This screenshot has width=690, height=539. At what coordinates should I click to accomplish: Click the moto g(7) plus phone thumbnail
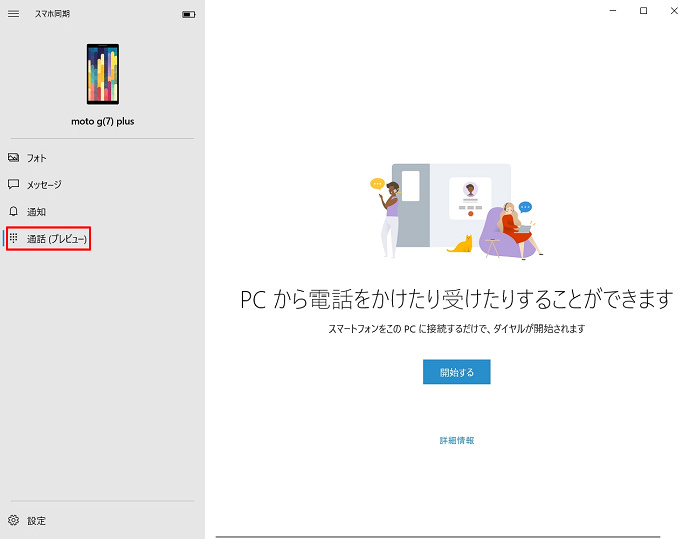[x=103, y=74]
